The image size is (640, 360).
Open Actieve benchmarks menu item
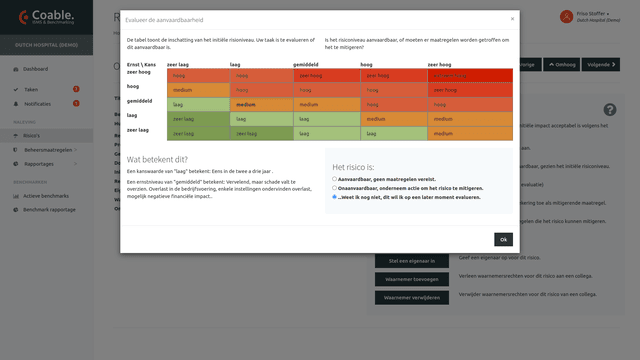pyautogui.click(x=47, y=196)
